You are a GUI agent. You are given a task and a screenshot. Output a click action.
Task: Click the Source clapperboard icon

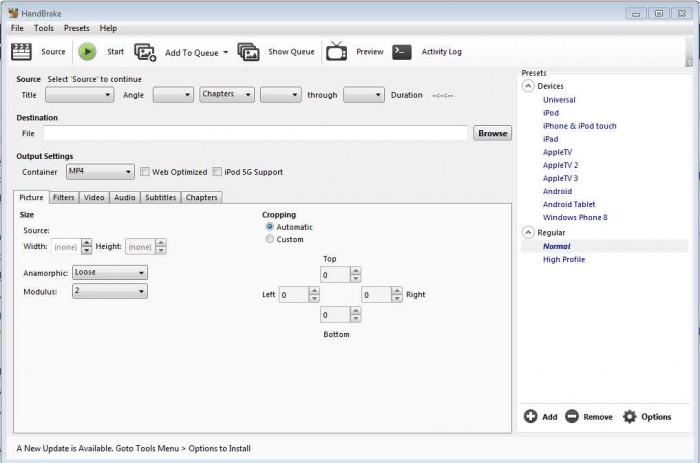[x=21, y=52]
